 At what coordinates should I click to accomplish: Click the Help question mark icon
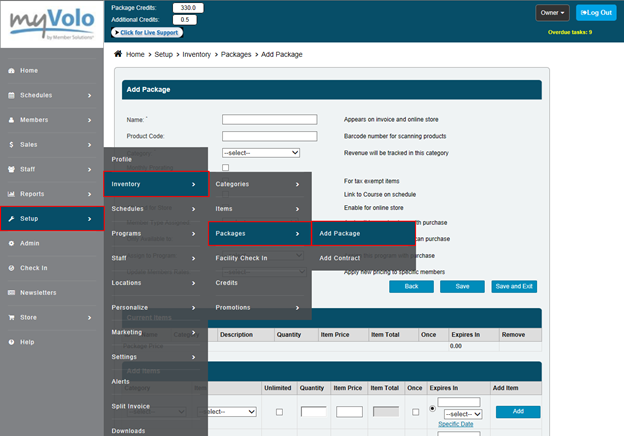tap(10, 342)
